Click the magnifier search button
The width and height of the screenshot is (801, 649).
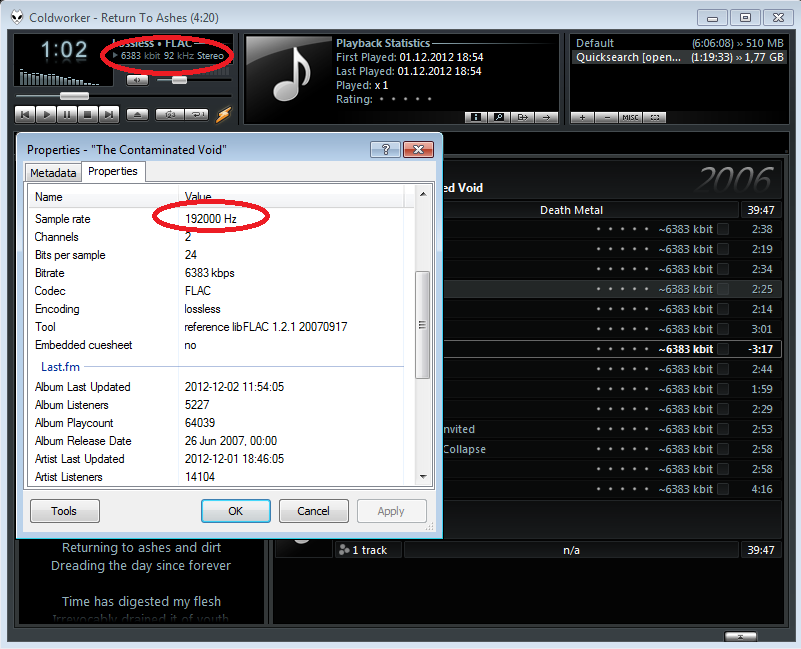[499, 118]
